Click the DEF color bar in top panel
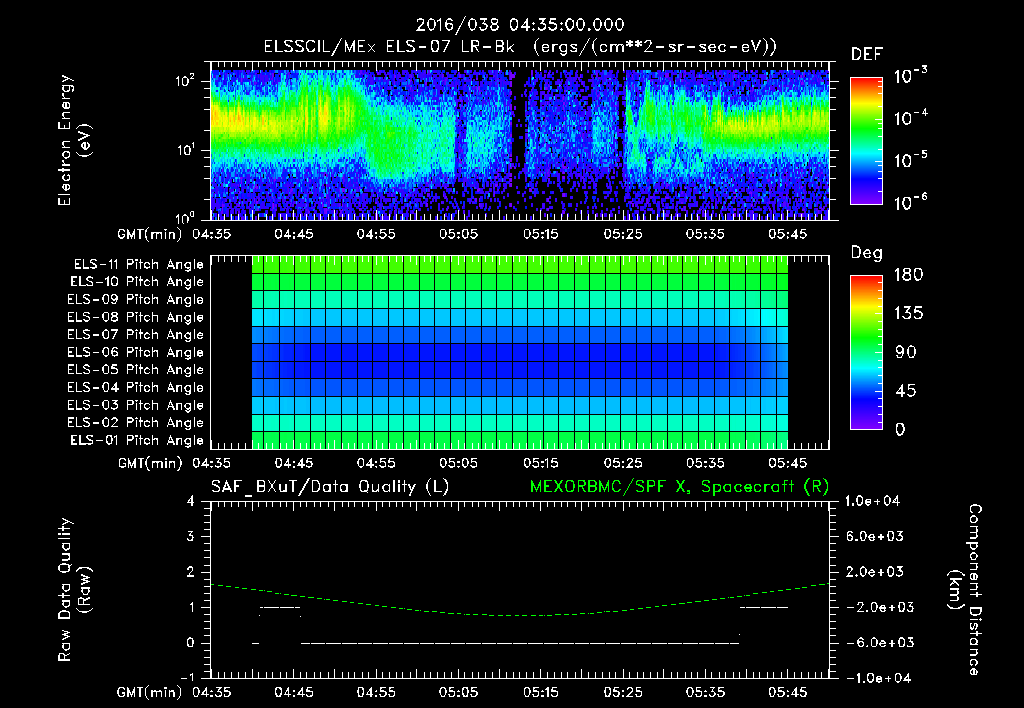 866,140
